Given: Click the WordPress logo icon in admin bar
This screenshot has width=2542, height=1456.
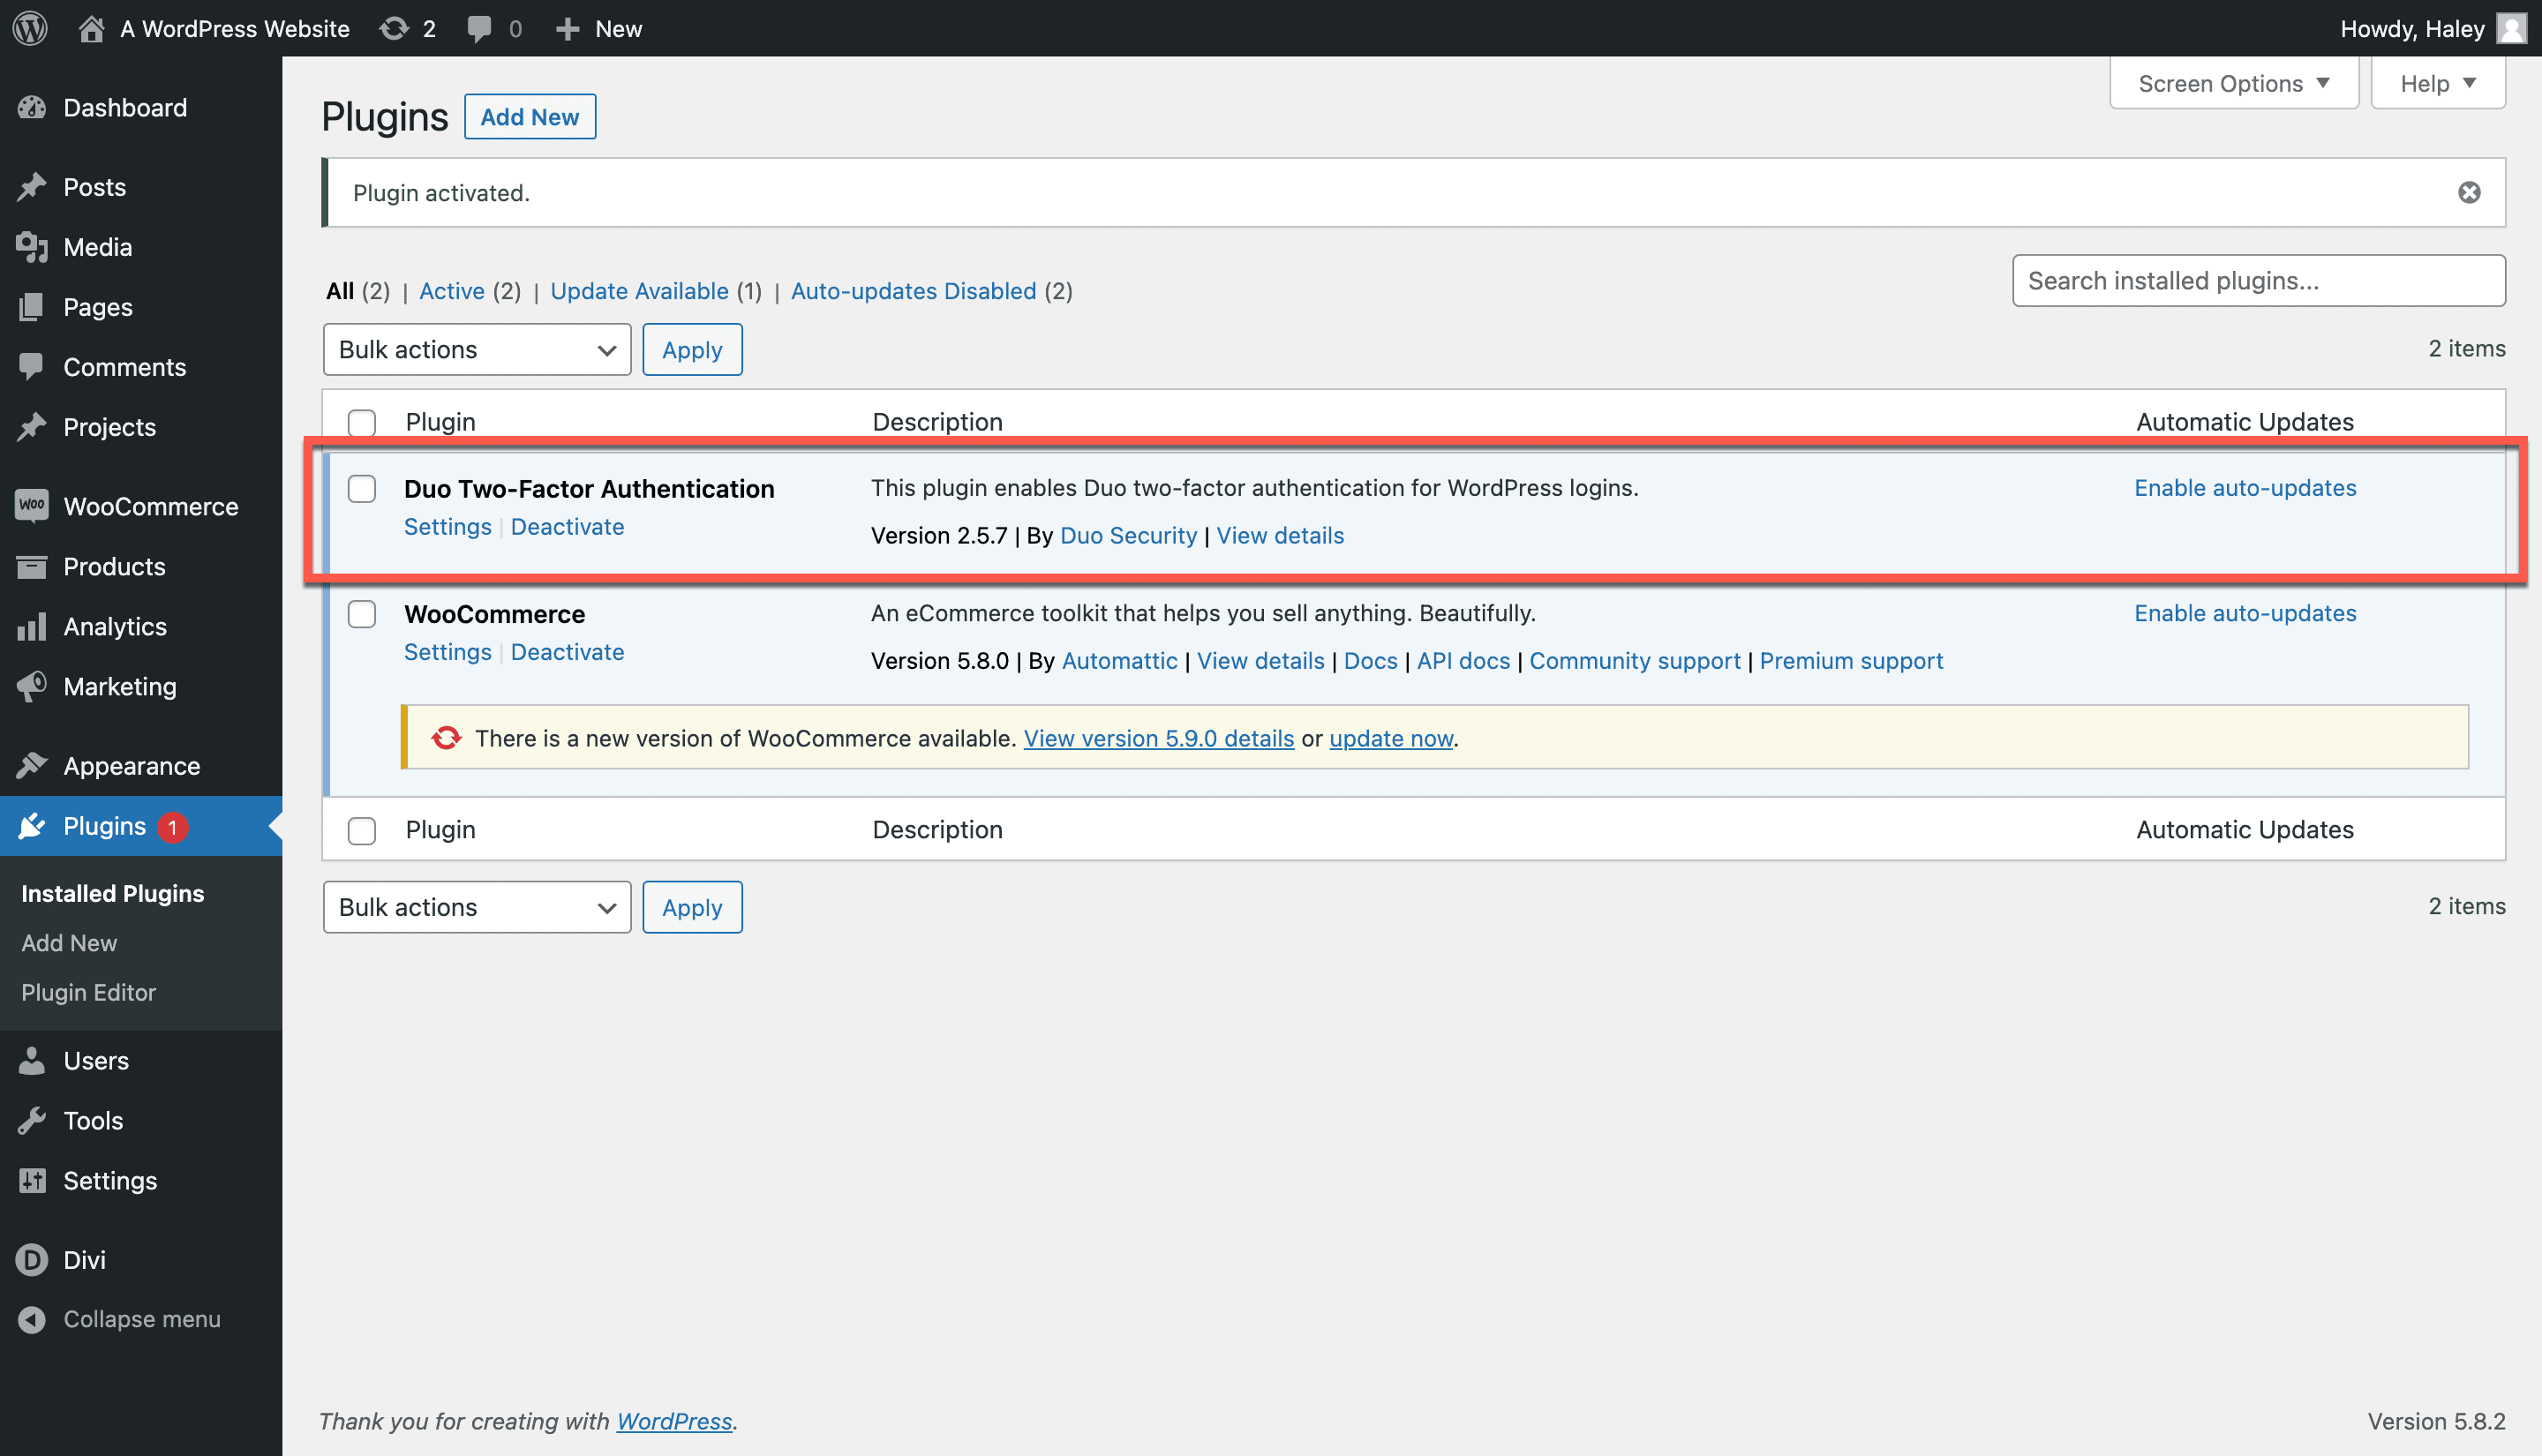Looking at the screenshot, I should click(30, 28).
